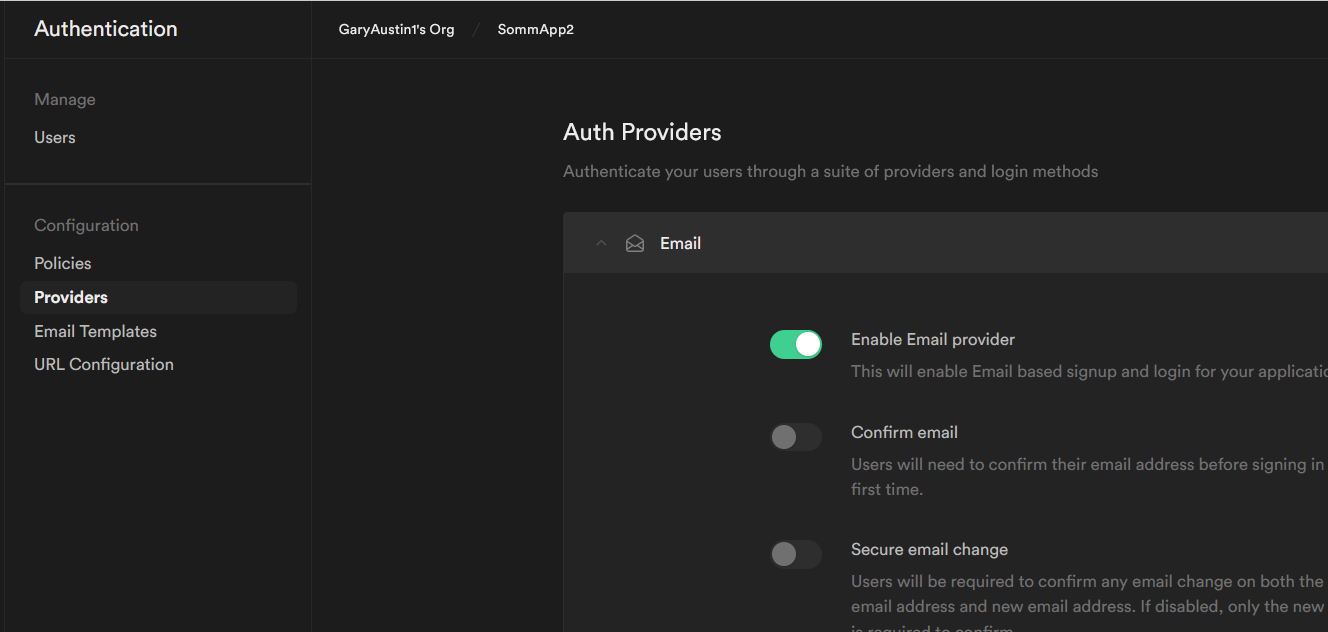Collapse the Email section using its chevron

[601, 243]
